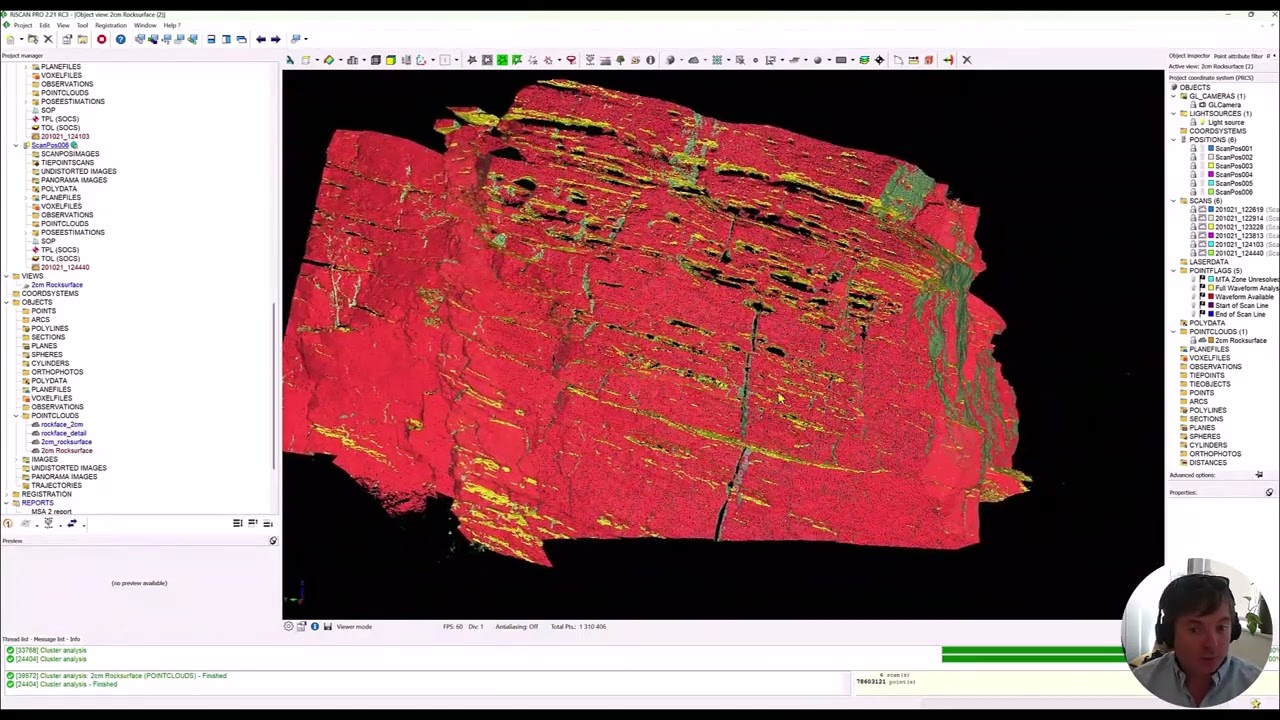
Task: Click the preview panel close icon
Action: point(273,541)
